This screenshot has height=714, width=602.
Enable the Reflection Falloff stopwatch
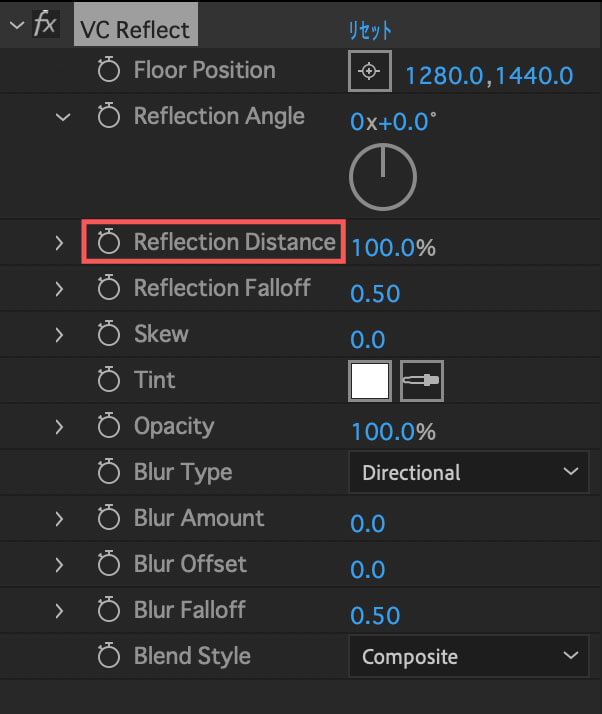click(x=108, y=288)
